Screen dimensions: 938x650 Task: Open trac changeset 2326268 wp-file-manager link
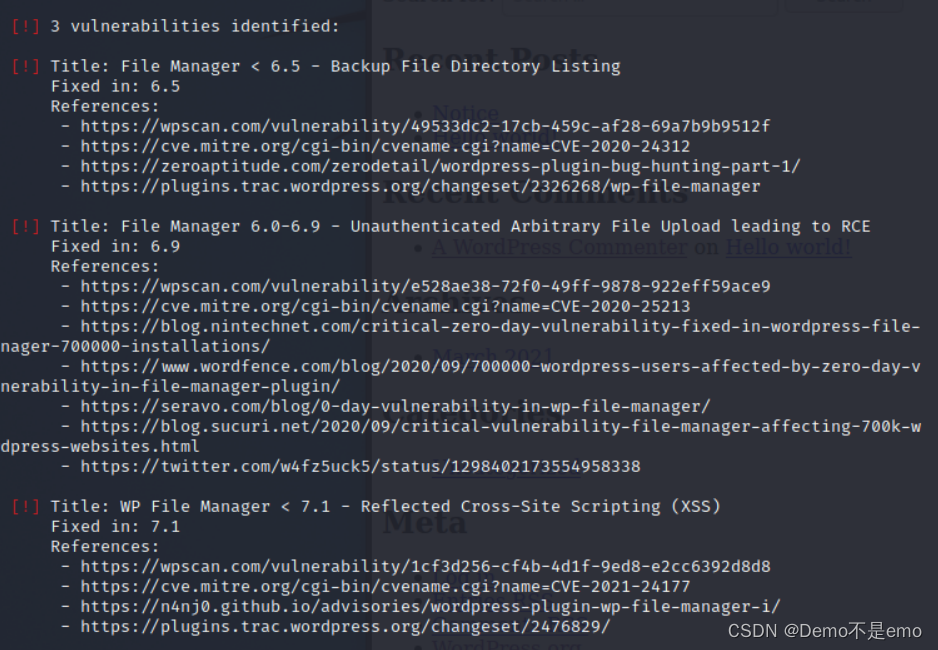point(421,187)
